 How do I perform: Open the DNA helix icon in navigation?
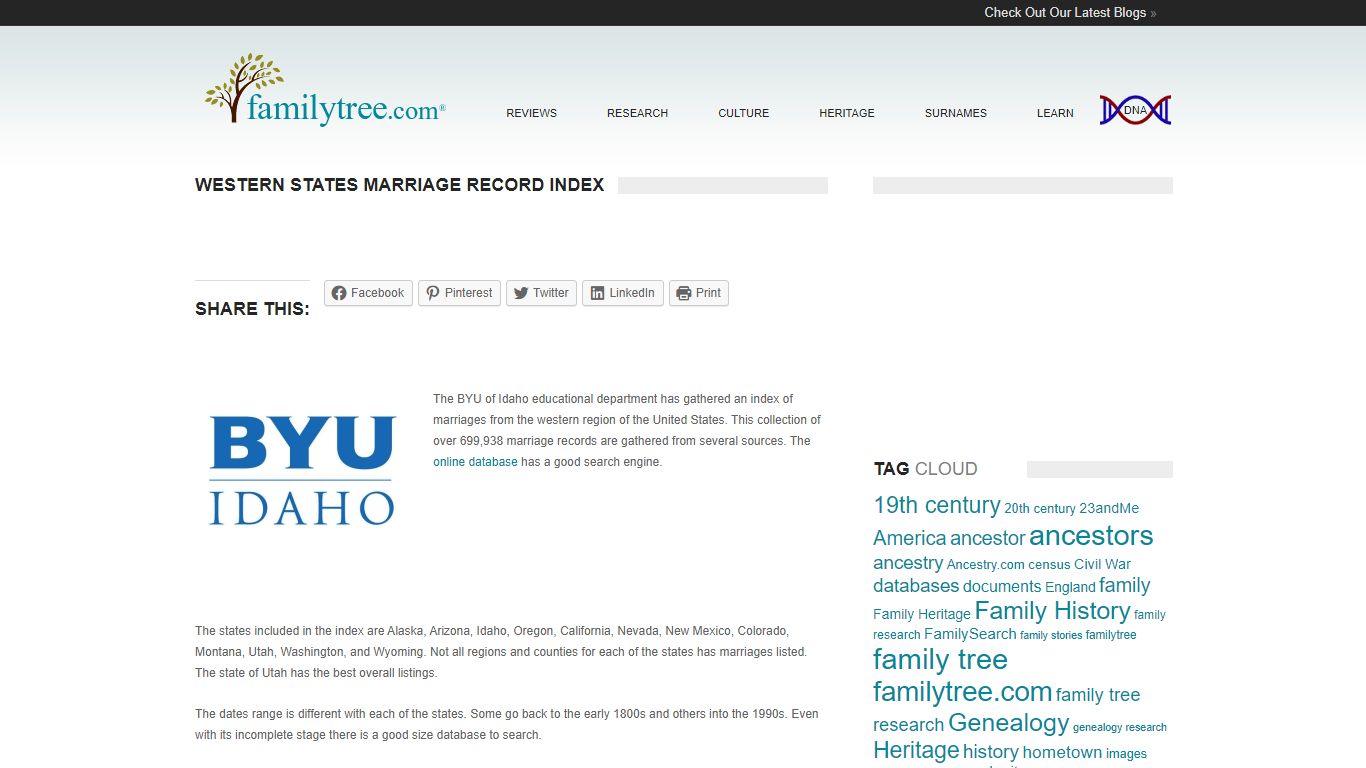[x=1135, y=110]
